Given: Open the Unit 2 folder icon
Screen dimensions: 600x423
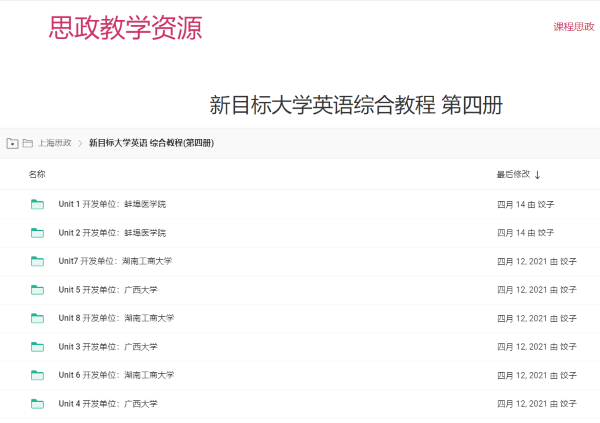Looking at the screenshot, I should [37, 233].
